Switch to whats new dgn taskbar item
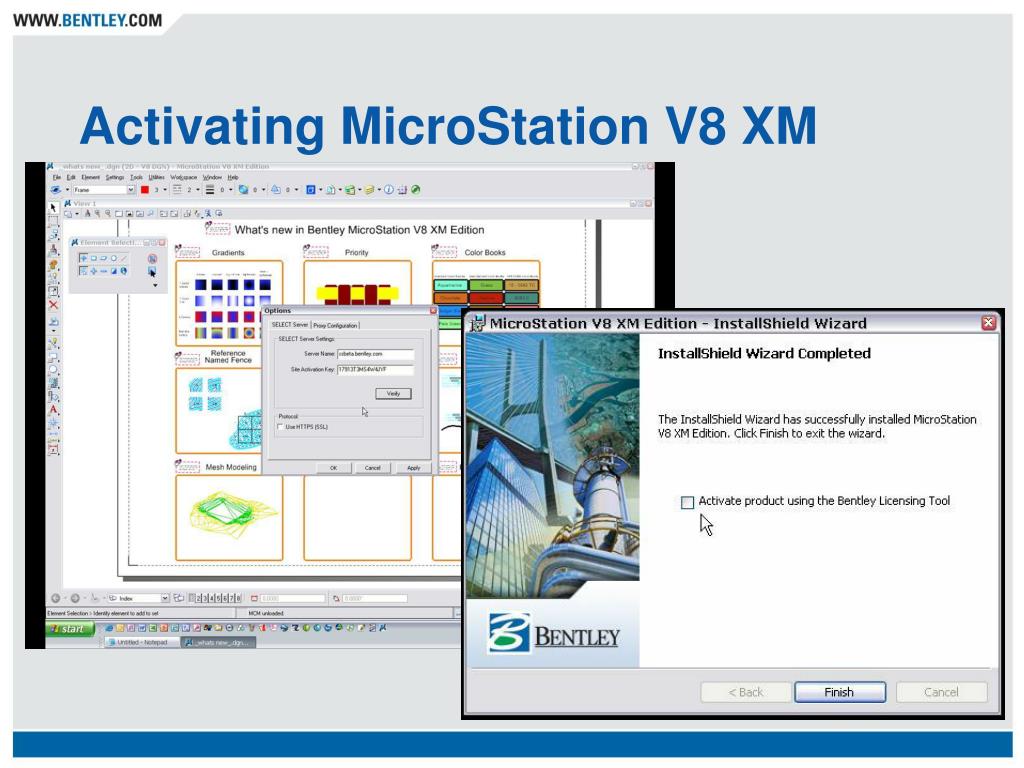1024x768 pixels. 218,643
